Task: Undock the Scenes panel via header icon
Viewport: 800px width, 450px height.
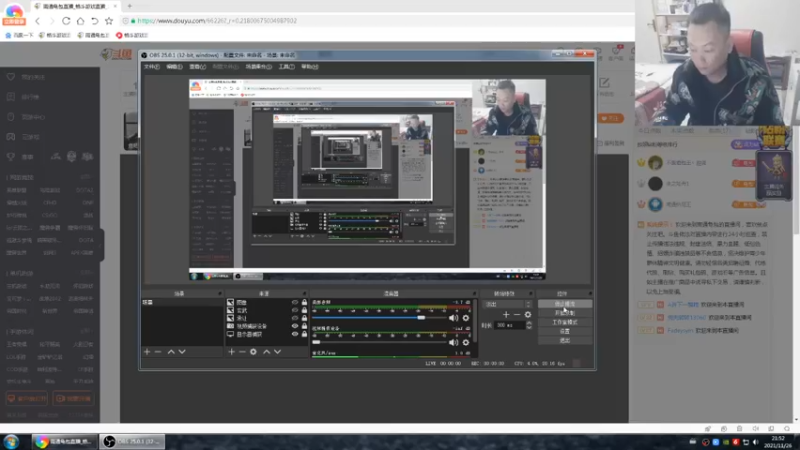Action: (x=220, y=294)
